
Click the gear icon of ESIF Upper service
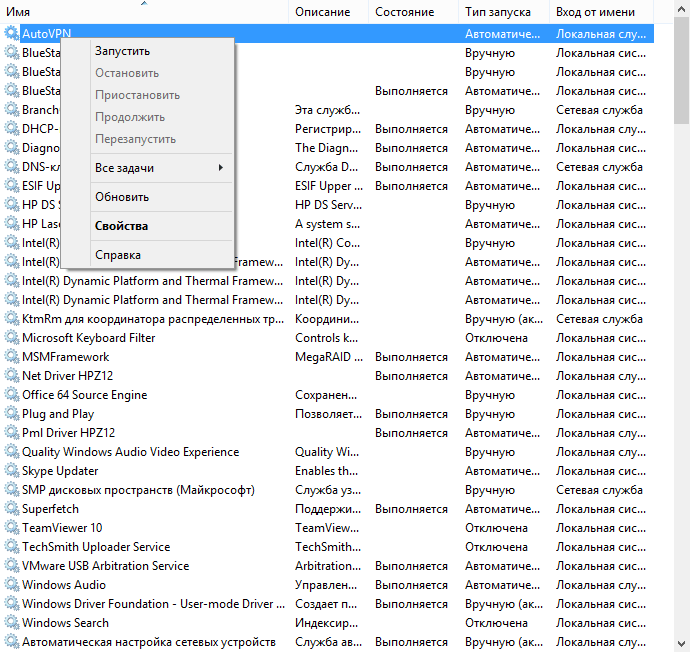[11, 186]
